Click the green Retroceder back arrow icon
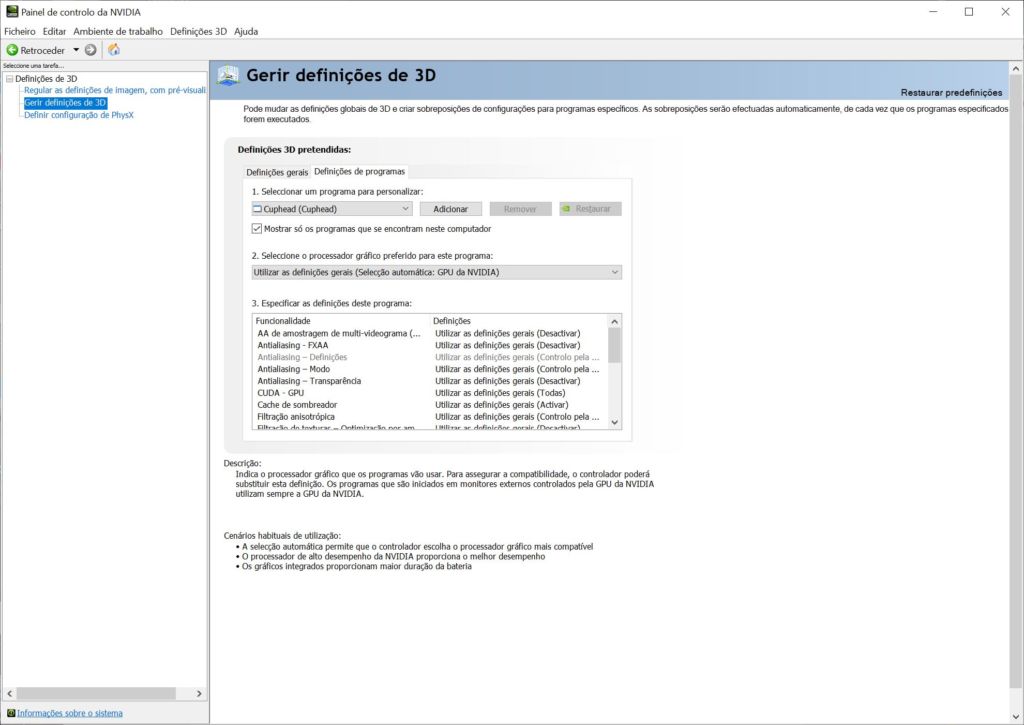The width and height of the screenshot is (1024, 725). (x=12, y=50)
